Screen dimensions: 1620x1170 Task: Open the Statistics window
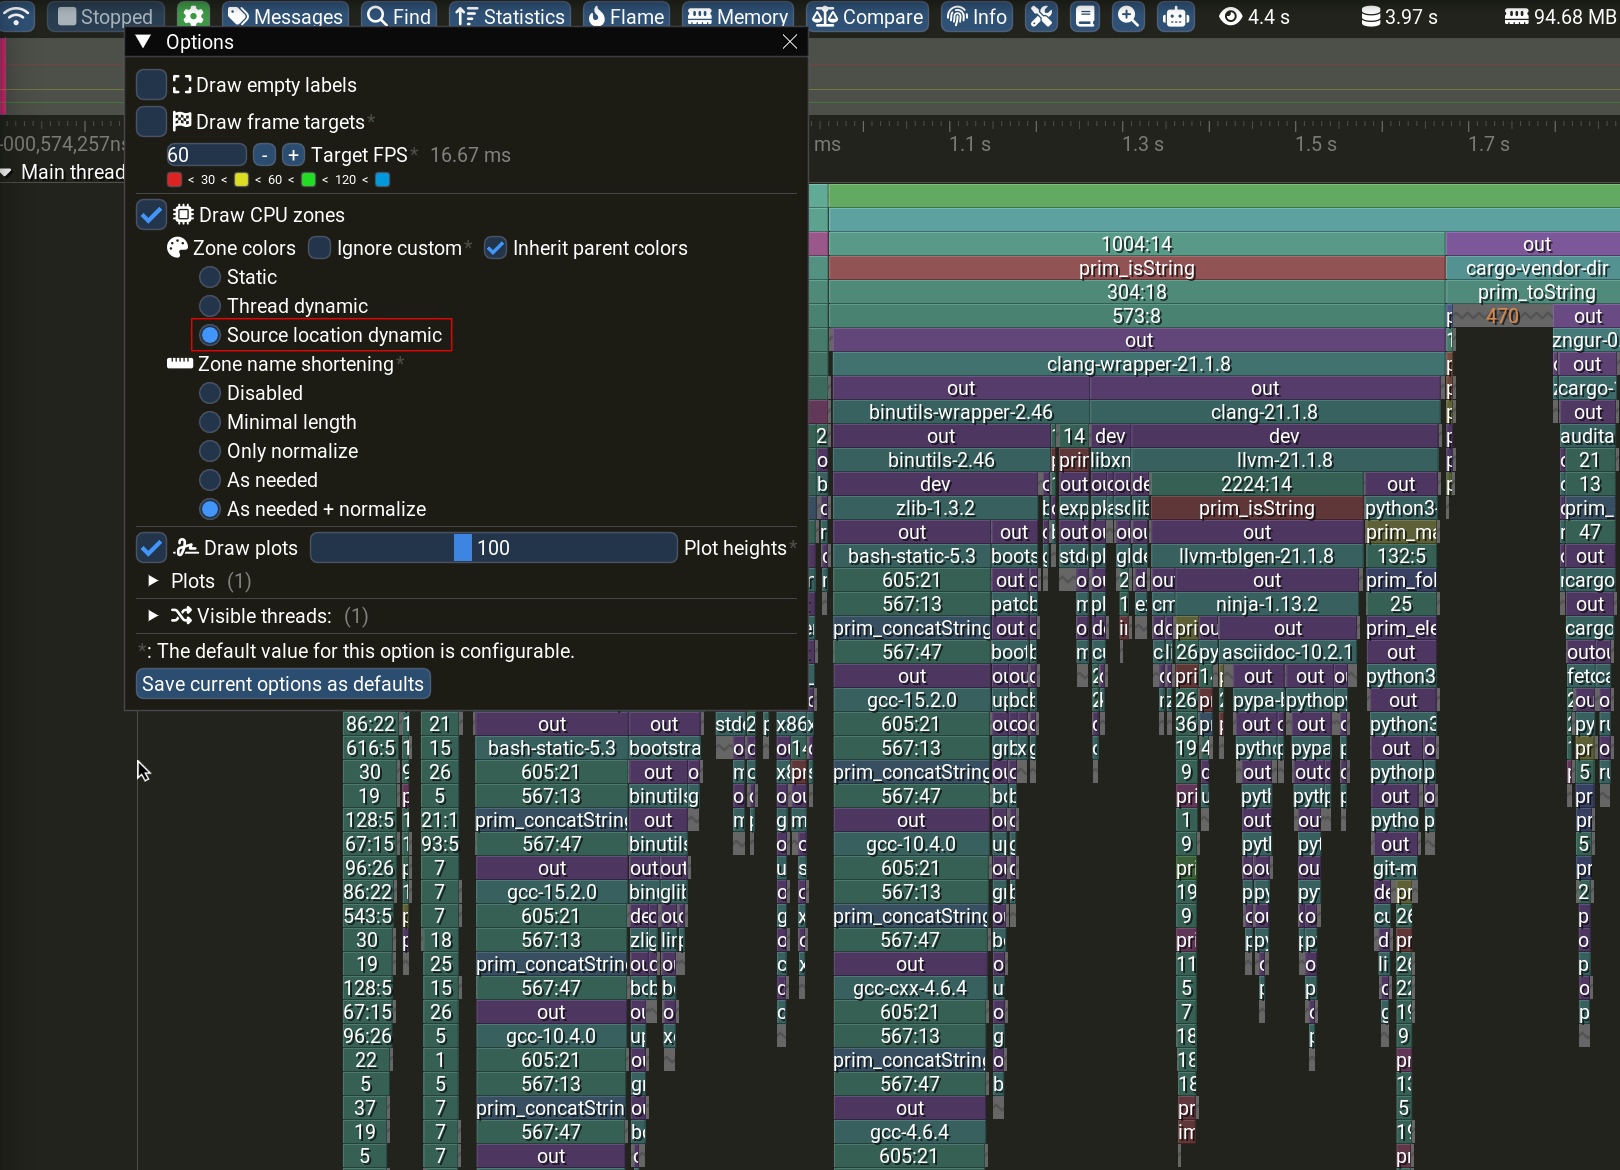(x=509, y=16)
